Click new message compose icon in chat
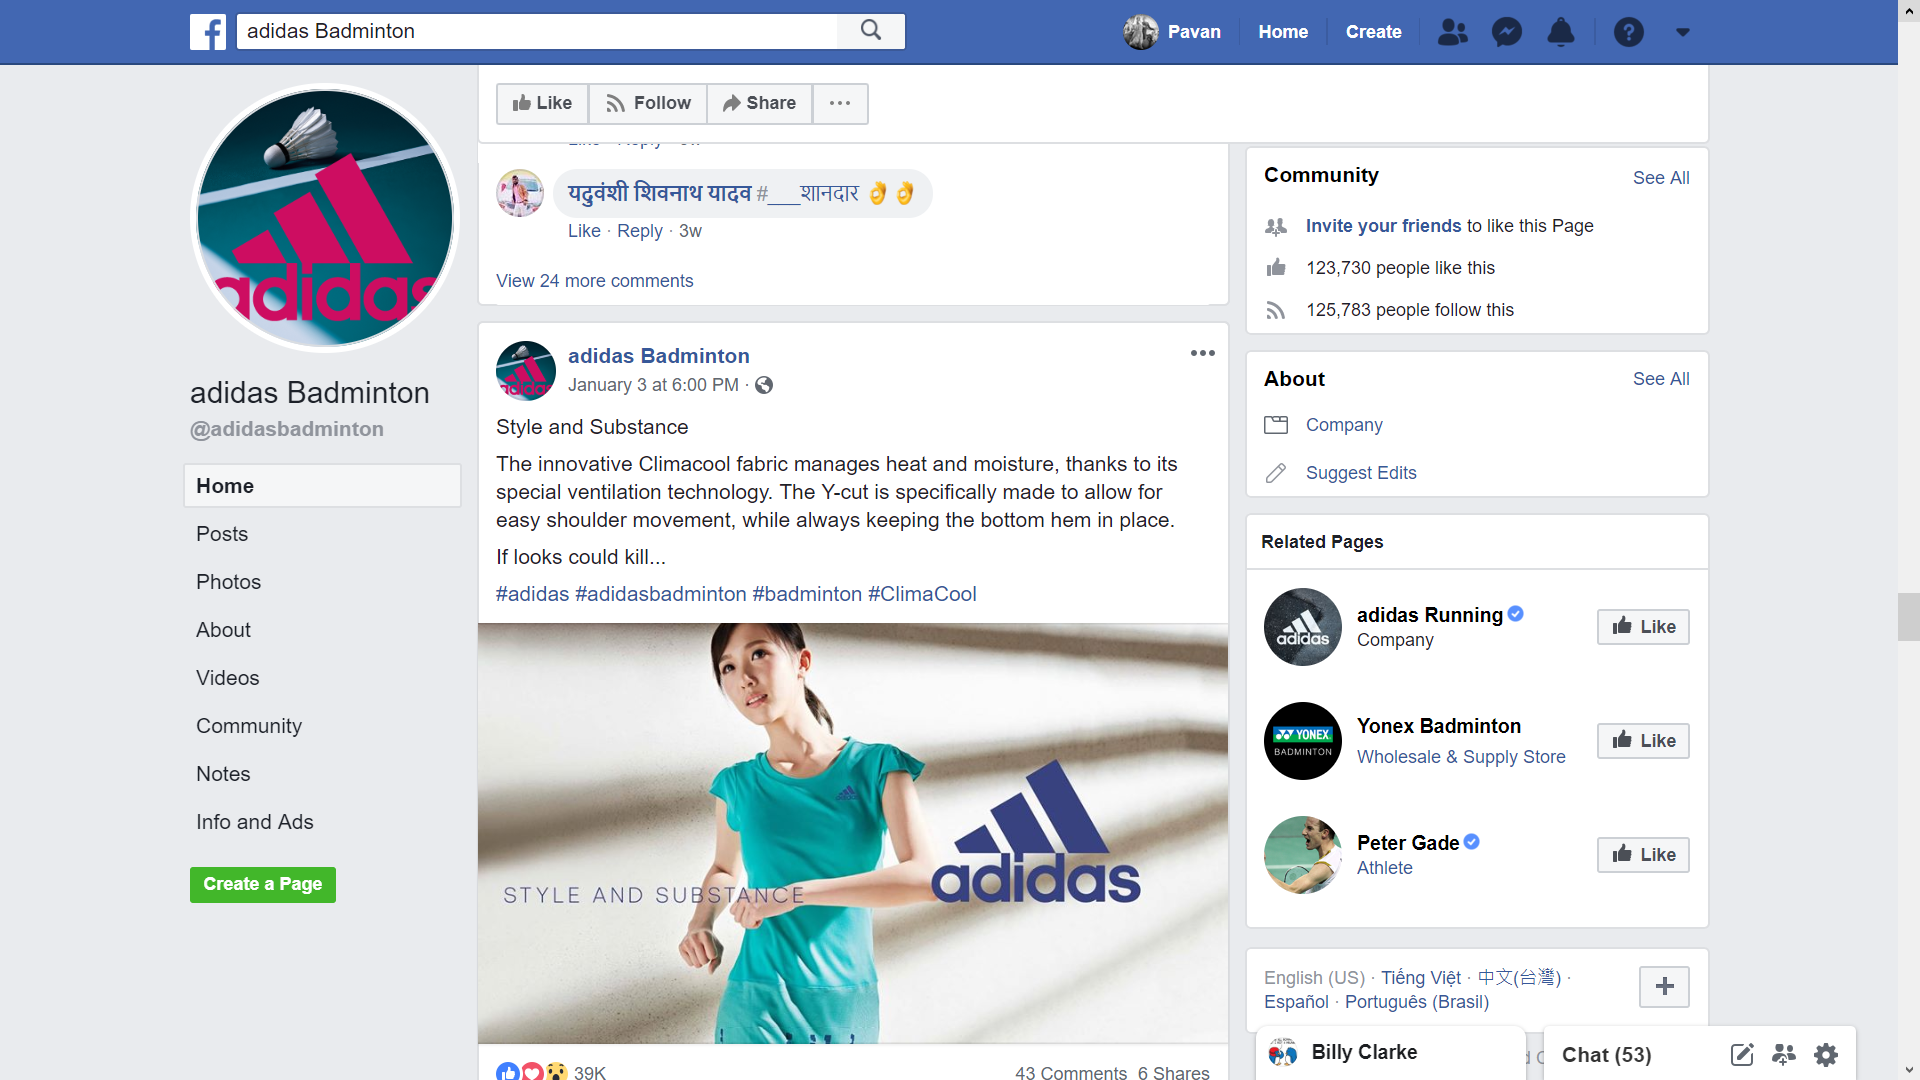Viewport: 1920px width, 1080px height. tap(1742, 1054)
